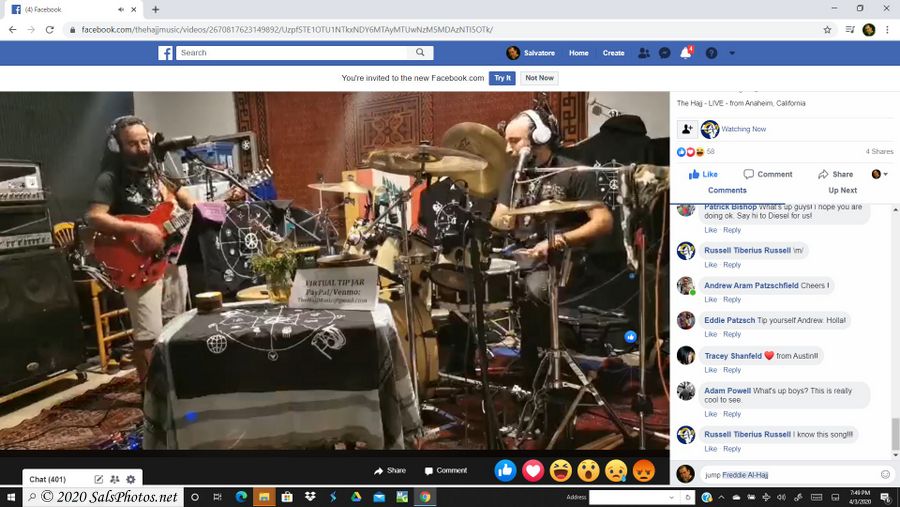
Task: React with the Angry emoji
Action: [644, 470]
